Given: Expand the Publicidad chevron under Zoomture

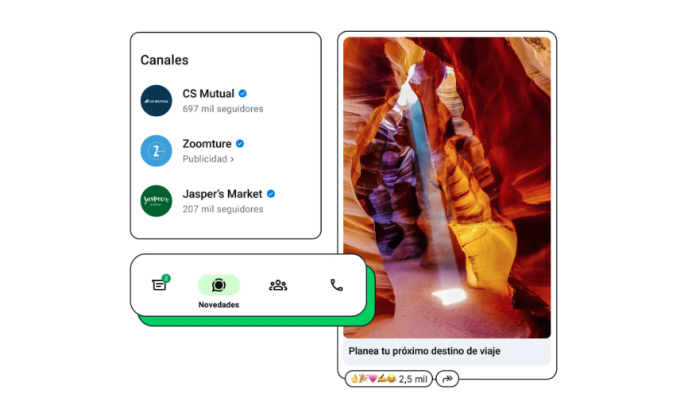Looking at the screenshot, I should point(232,159).
